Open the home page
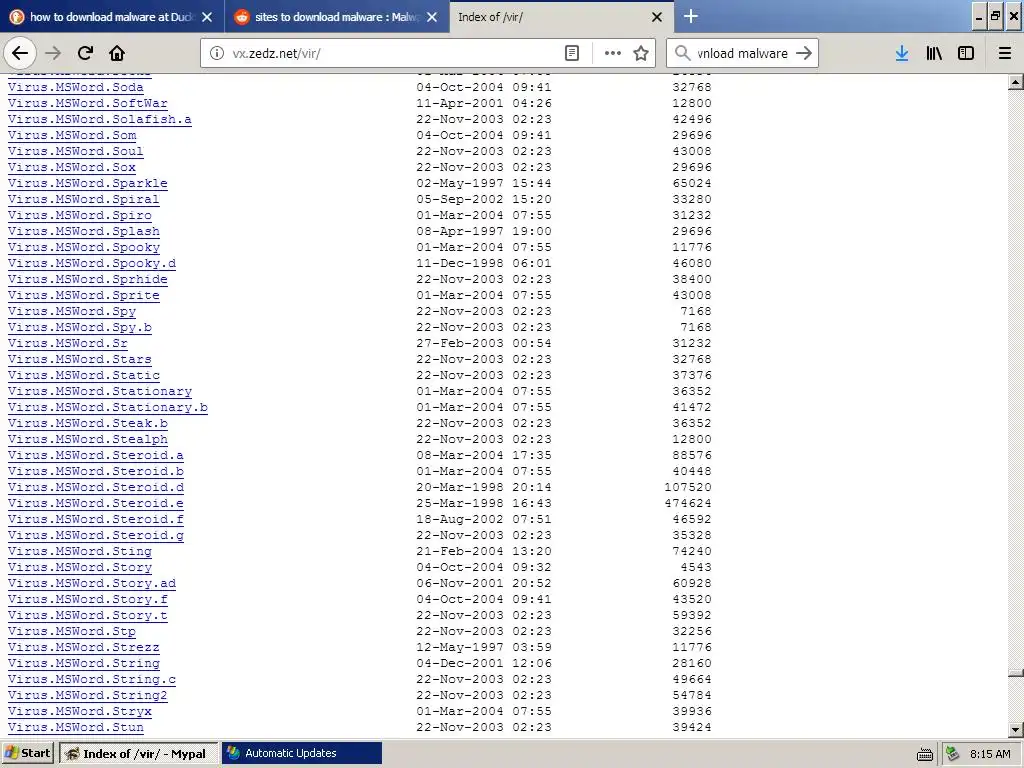 click(117, 53)
